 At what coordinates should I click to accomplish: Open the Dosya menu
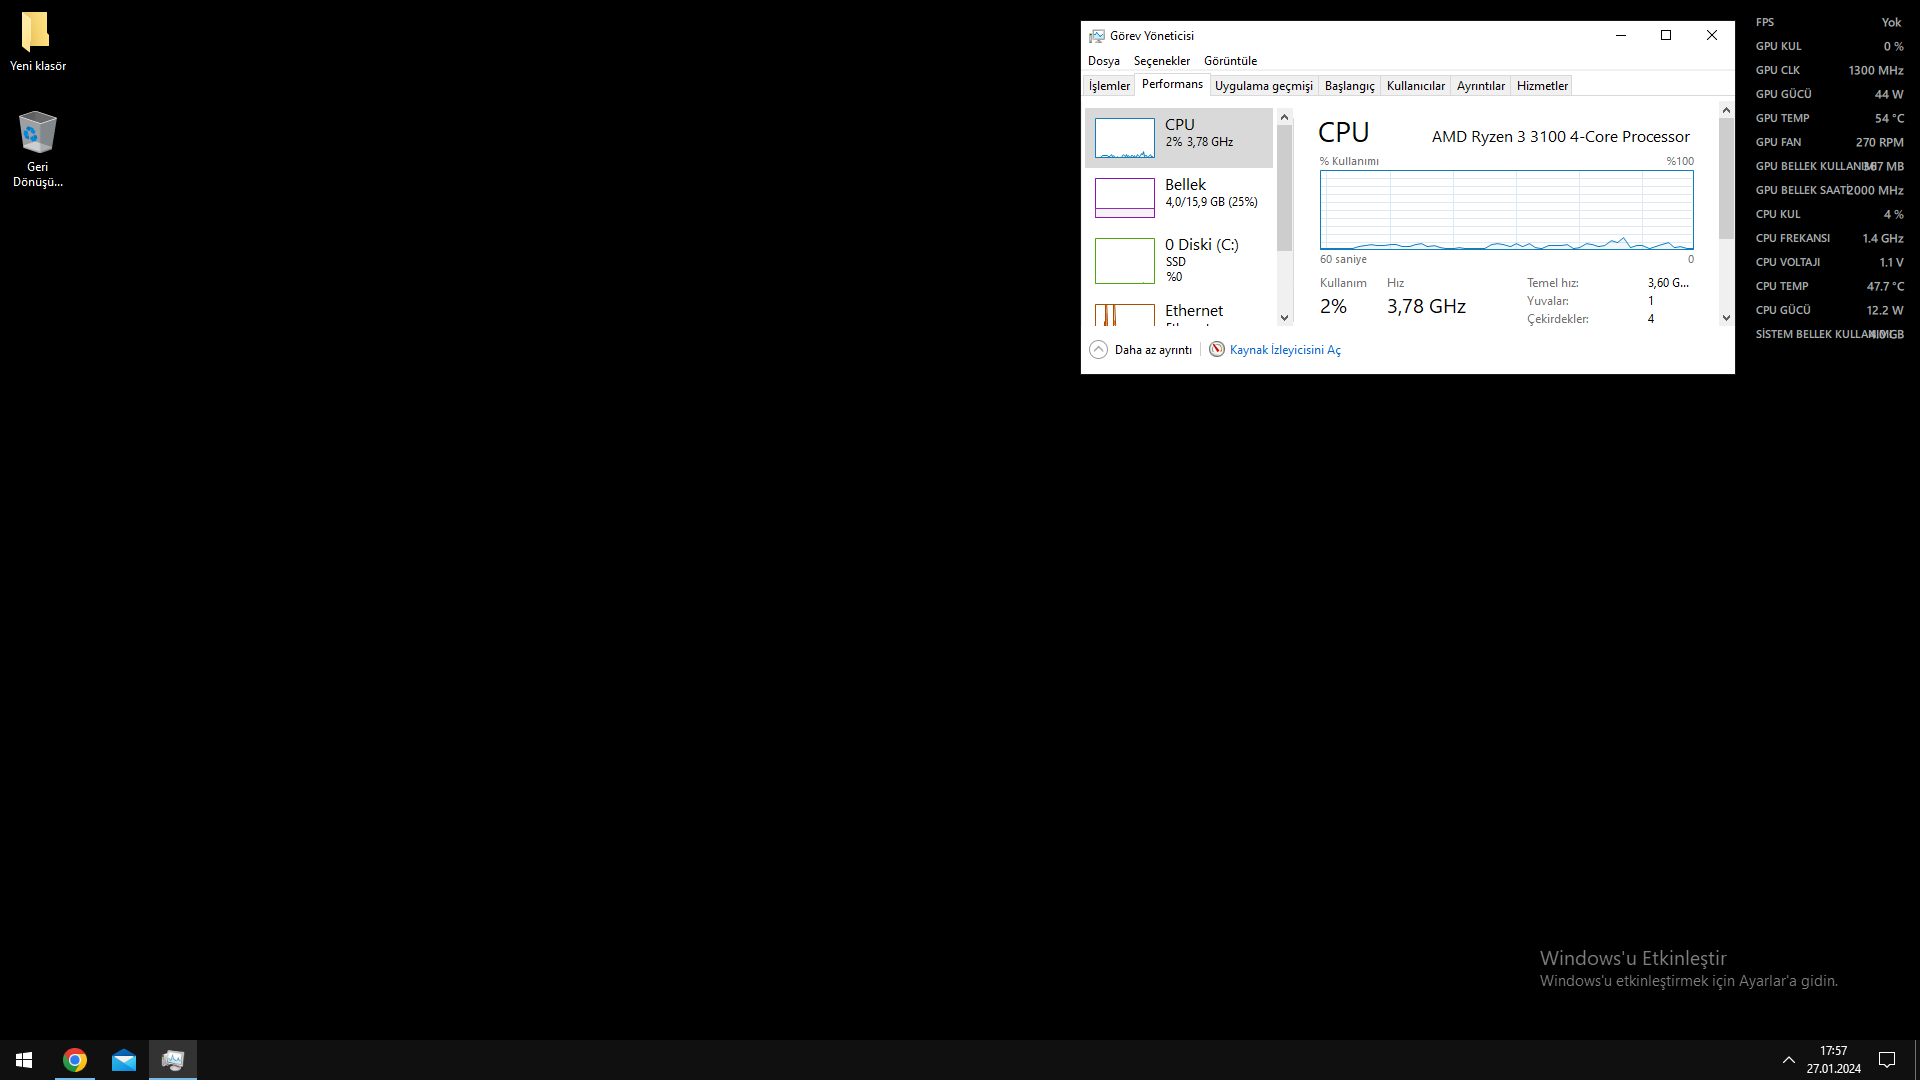pyautogui.click(x=1103, y=61)
